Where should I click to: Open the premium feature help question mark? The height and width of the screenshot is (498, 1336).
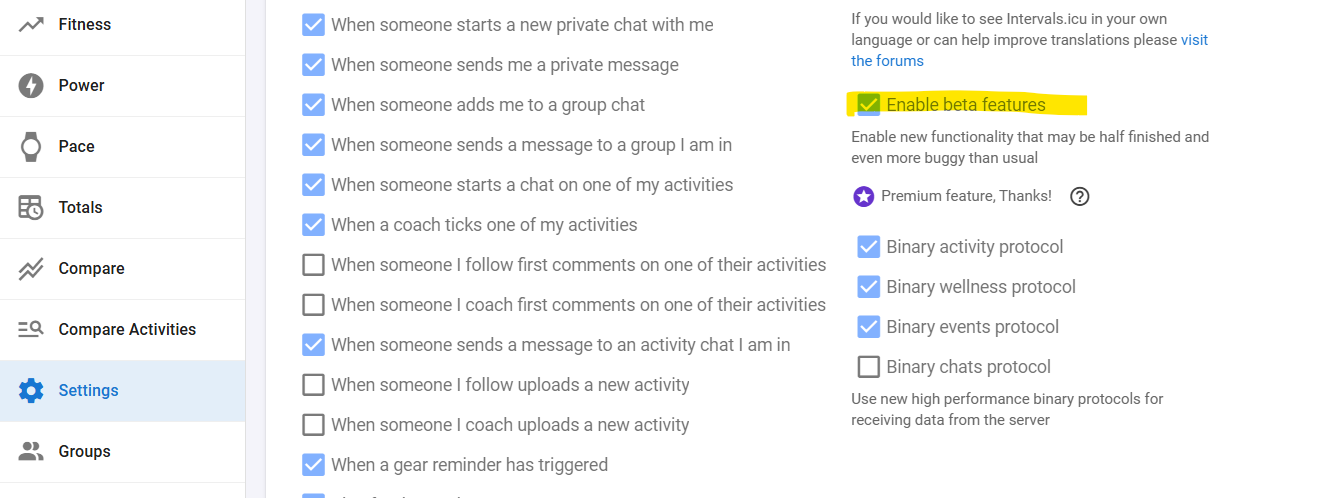coord(1079,197)
